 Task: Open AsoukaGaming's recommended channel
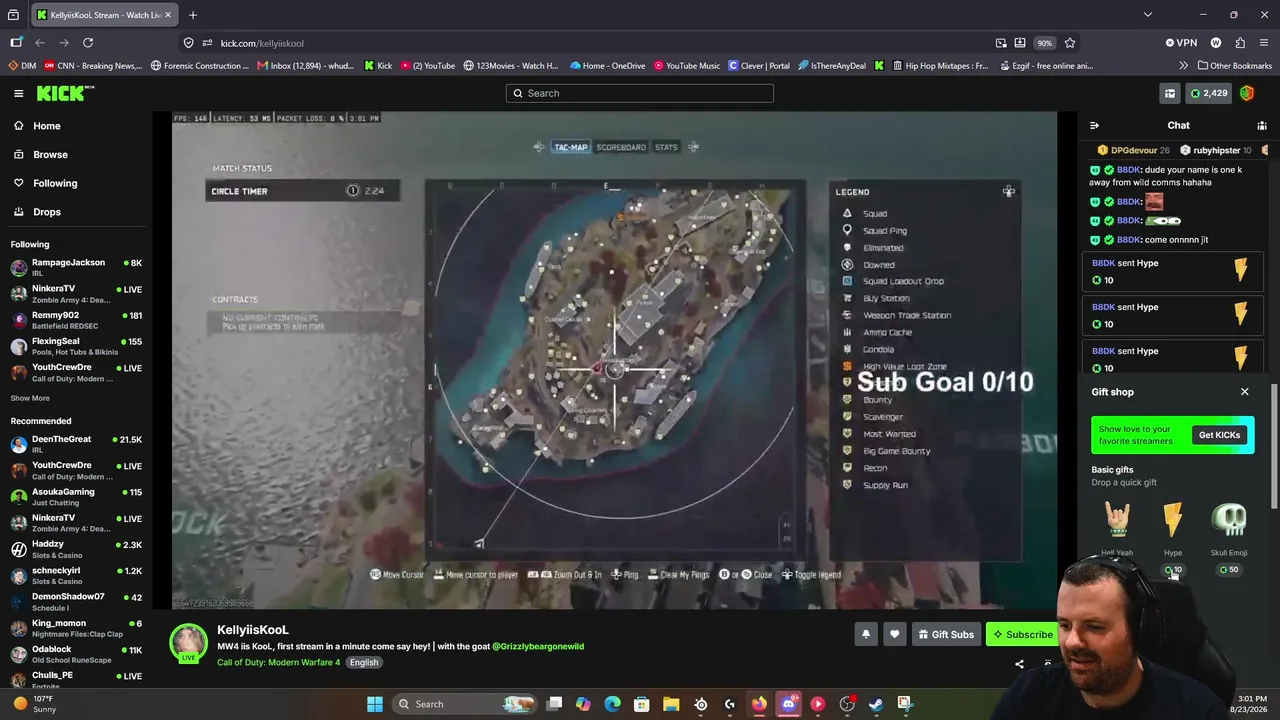point(76,496)
